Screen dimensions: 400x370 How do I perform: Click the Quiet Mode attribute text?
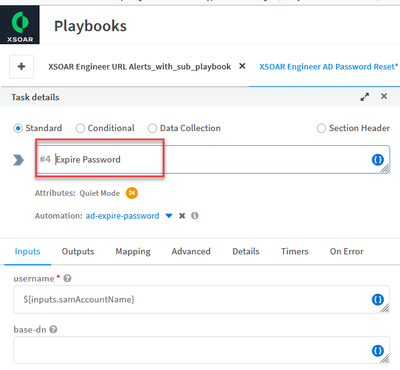click(99, 193)
